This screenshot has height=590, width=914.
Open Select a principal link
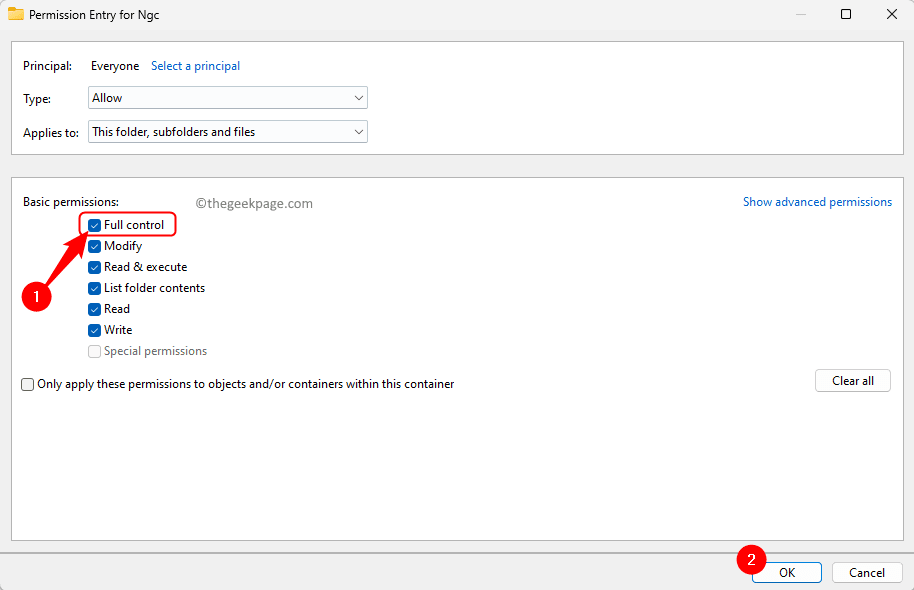(x=195, y=65)
